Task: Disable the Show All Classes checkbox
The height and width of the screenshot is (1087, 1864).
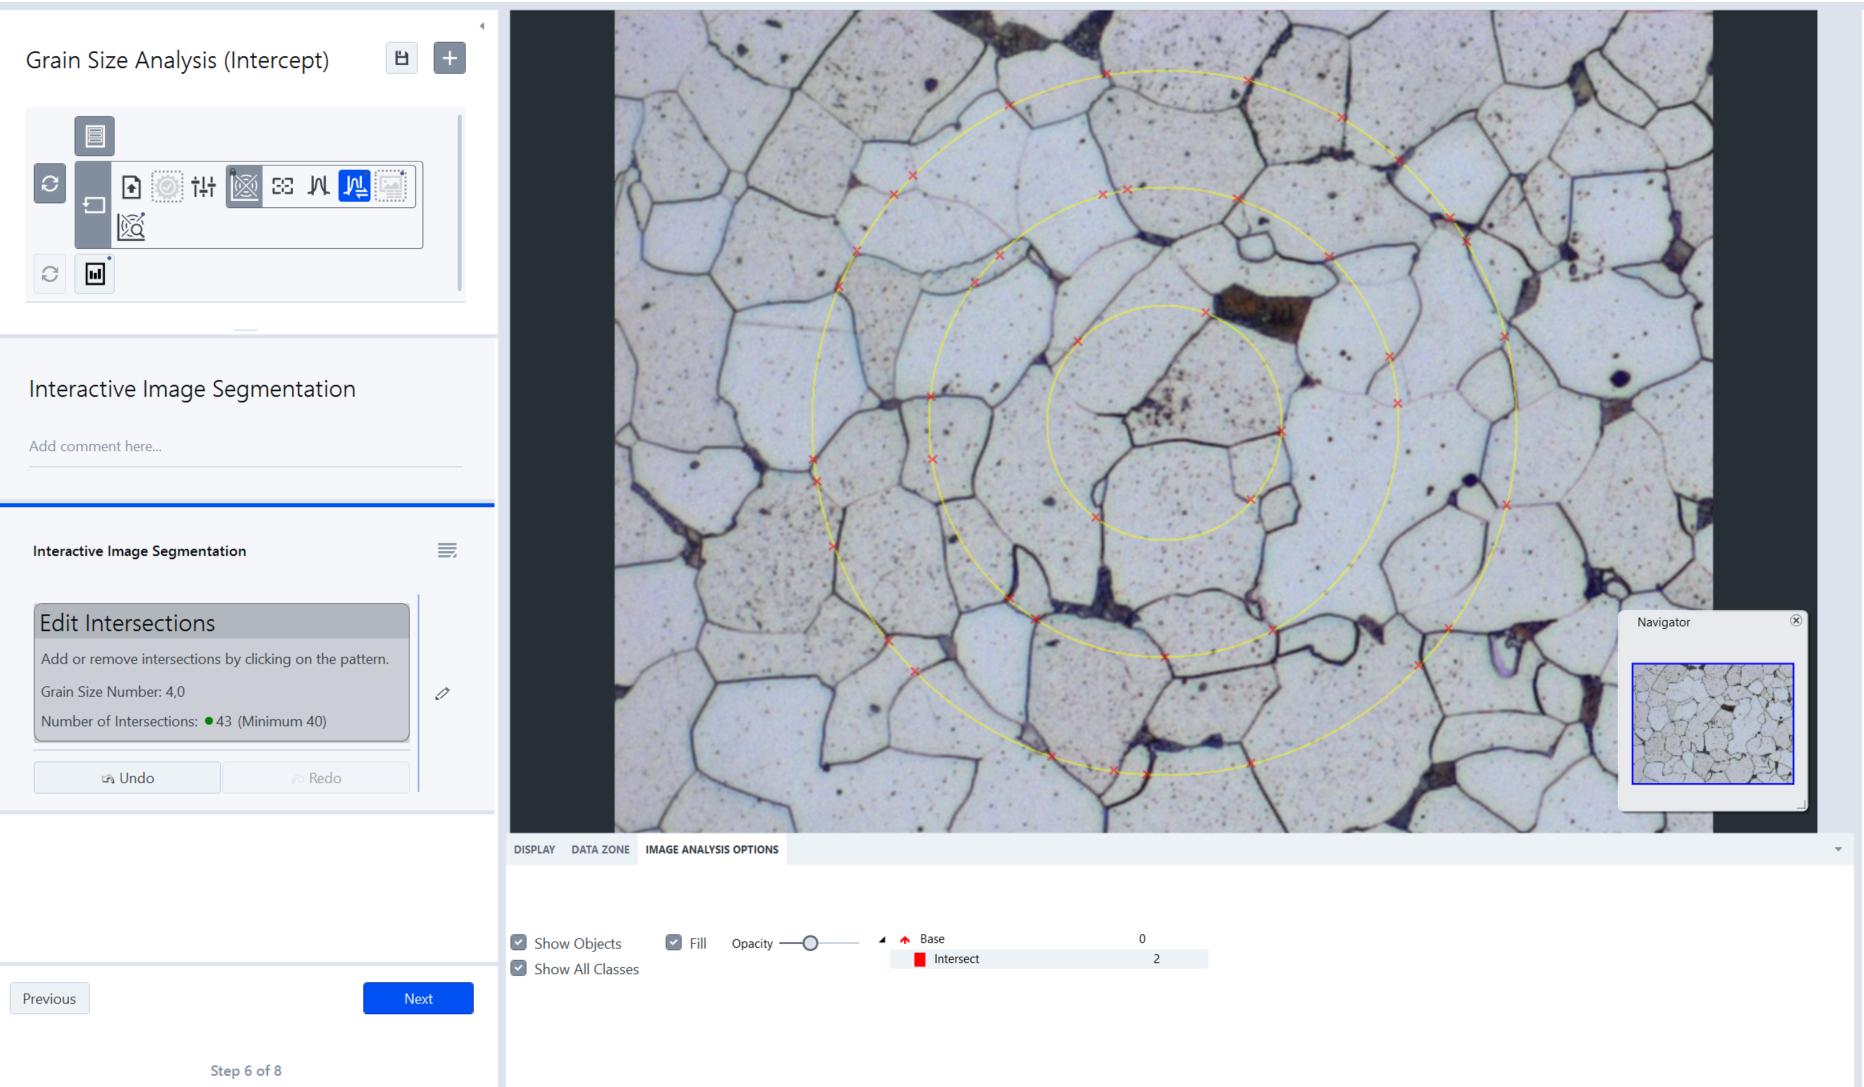Action: point(519,967)
